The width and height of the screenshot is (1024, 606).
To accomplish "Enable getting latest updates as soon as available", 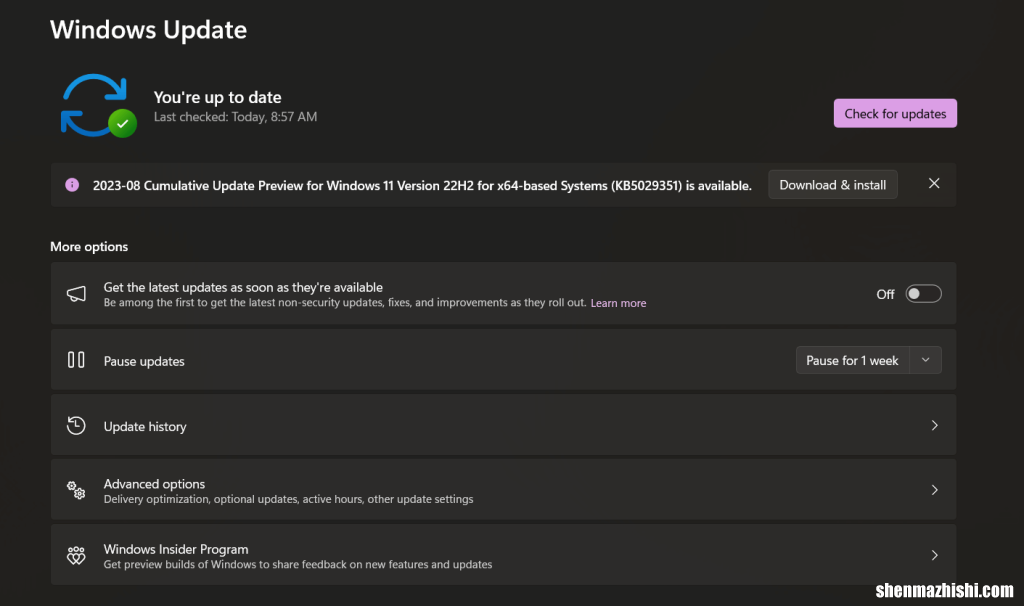I will (923, 293).
